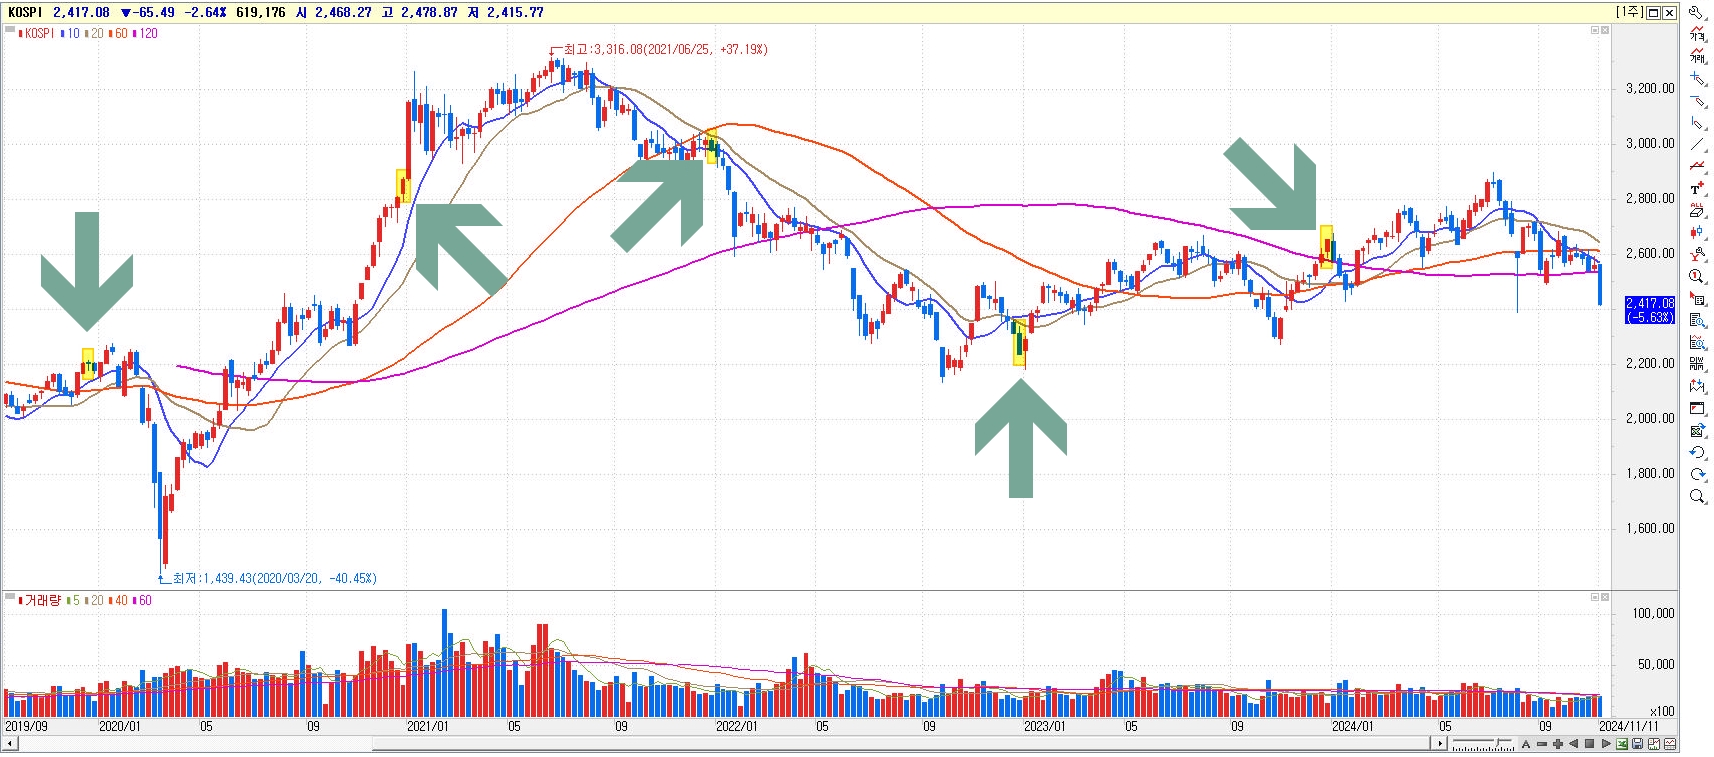The width and height of the screenshot is (1714, 757).
Task: Open chart settings wrench icon
Action: (1697, 11)
